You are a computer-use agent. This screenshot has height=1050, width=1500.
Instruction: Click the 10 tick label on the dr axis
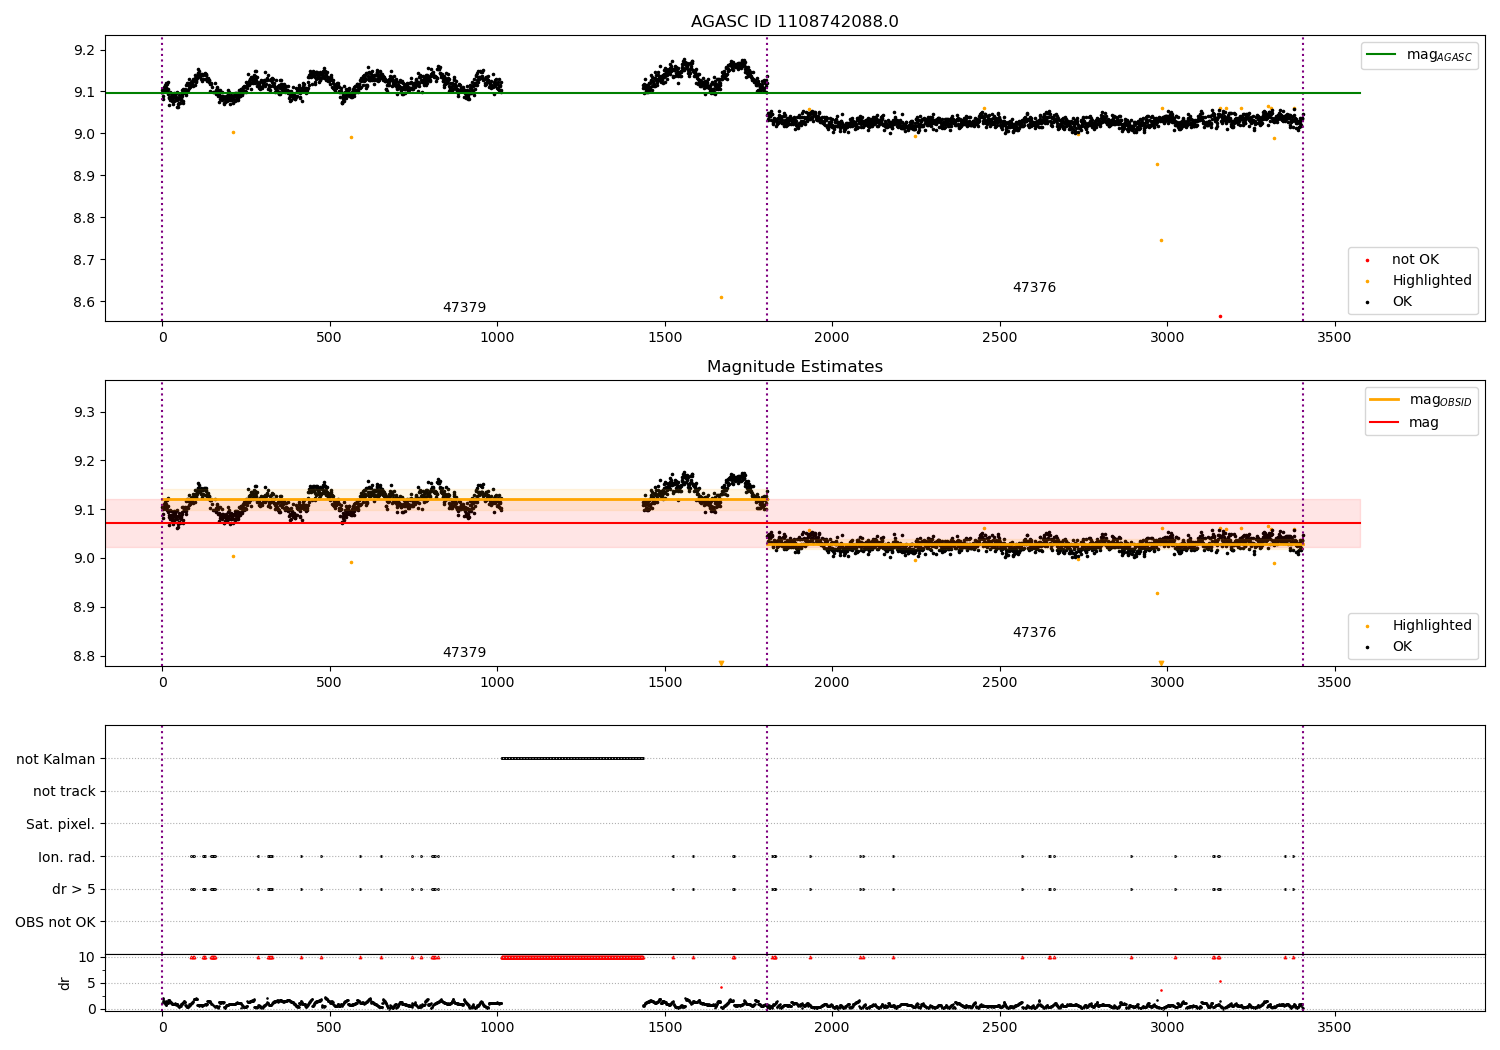click(87, 958)
